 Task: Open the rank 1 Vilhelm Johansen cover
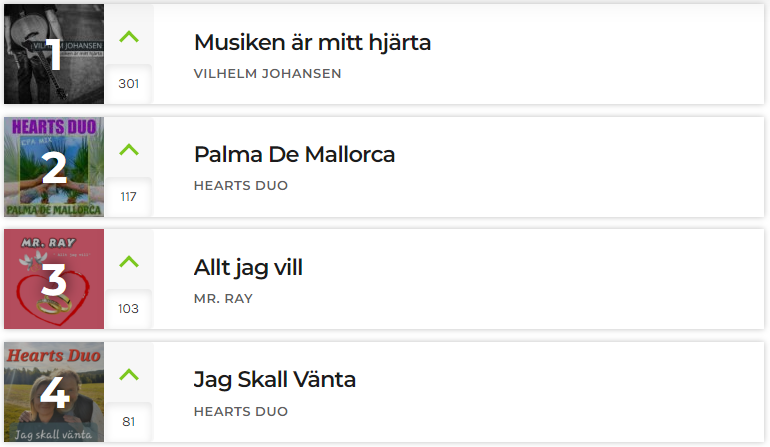pyautogui.click(x=54, y=54)
